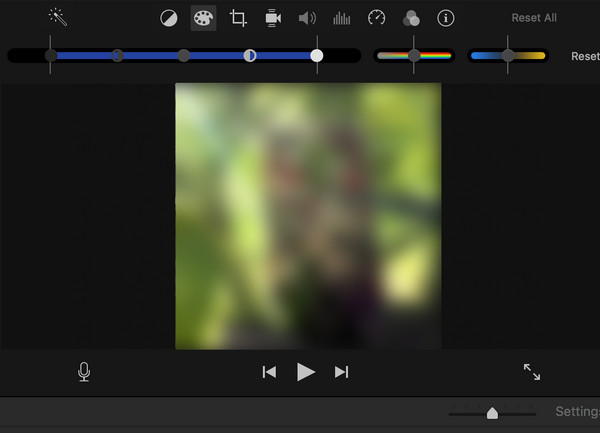This screenshot has height=433, width=600.
Task: Click the timeline zoom slider handle
Action: (x=492, y=413)
